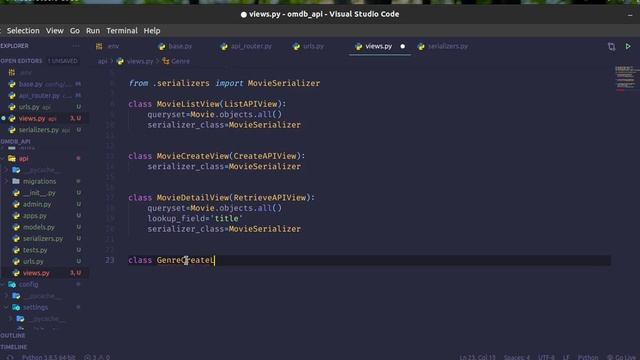Open the Selection menu
Screen dimensions: 640x360
(x=23, y=31)
